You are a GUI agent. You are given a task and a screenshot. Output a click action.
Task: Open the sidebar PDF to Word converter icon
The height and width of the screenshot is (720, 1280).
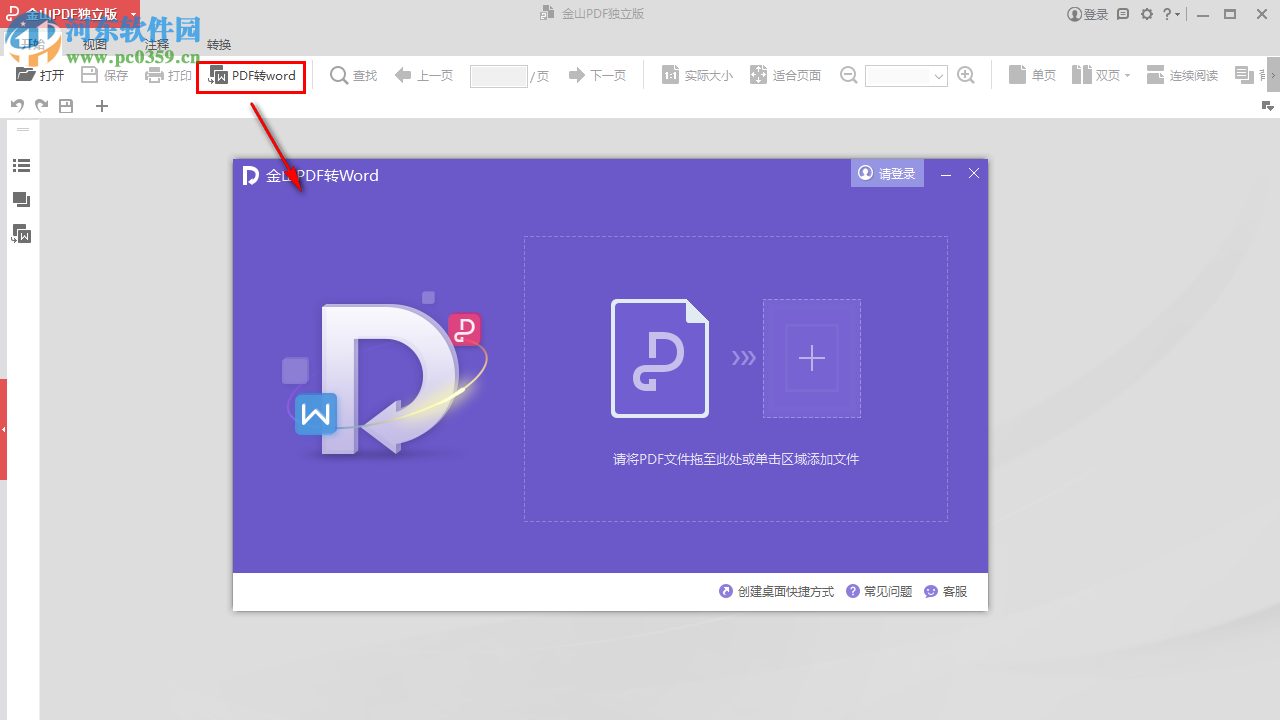click(21, 233)
